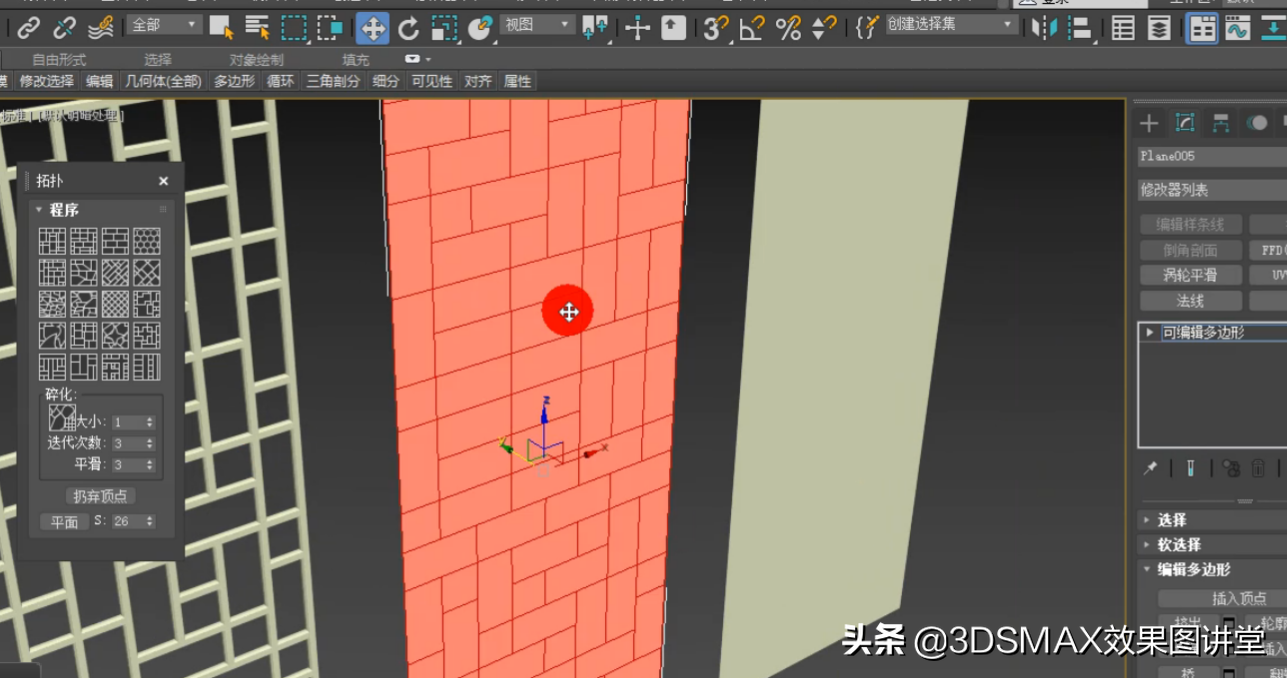Open the 可见性 ribbon panel
Image resolution: width=1287 pixels, height=678 pixels.
tap(432, 81)
